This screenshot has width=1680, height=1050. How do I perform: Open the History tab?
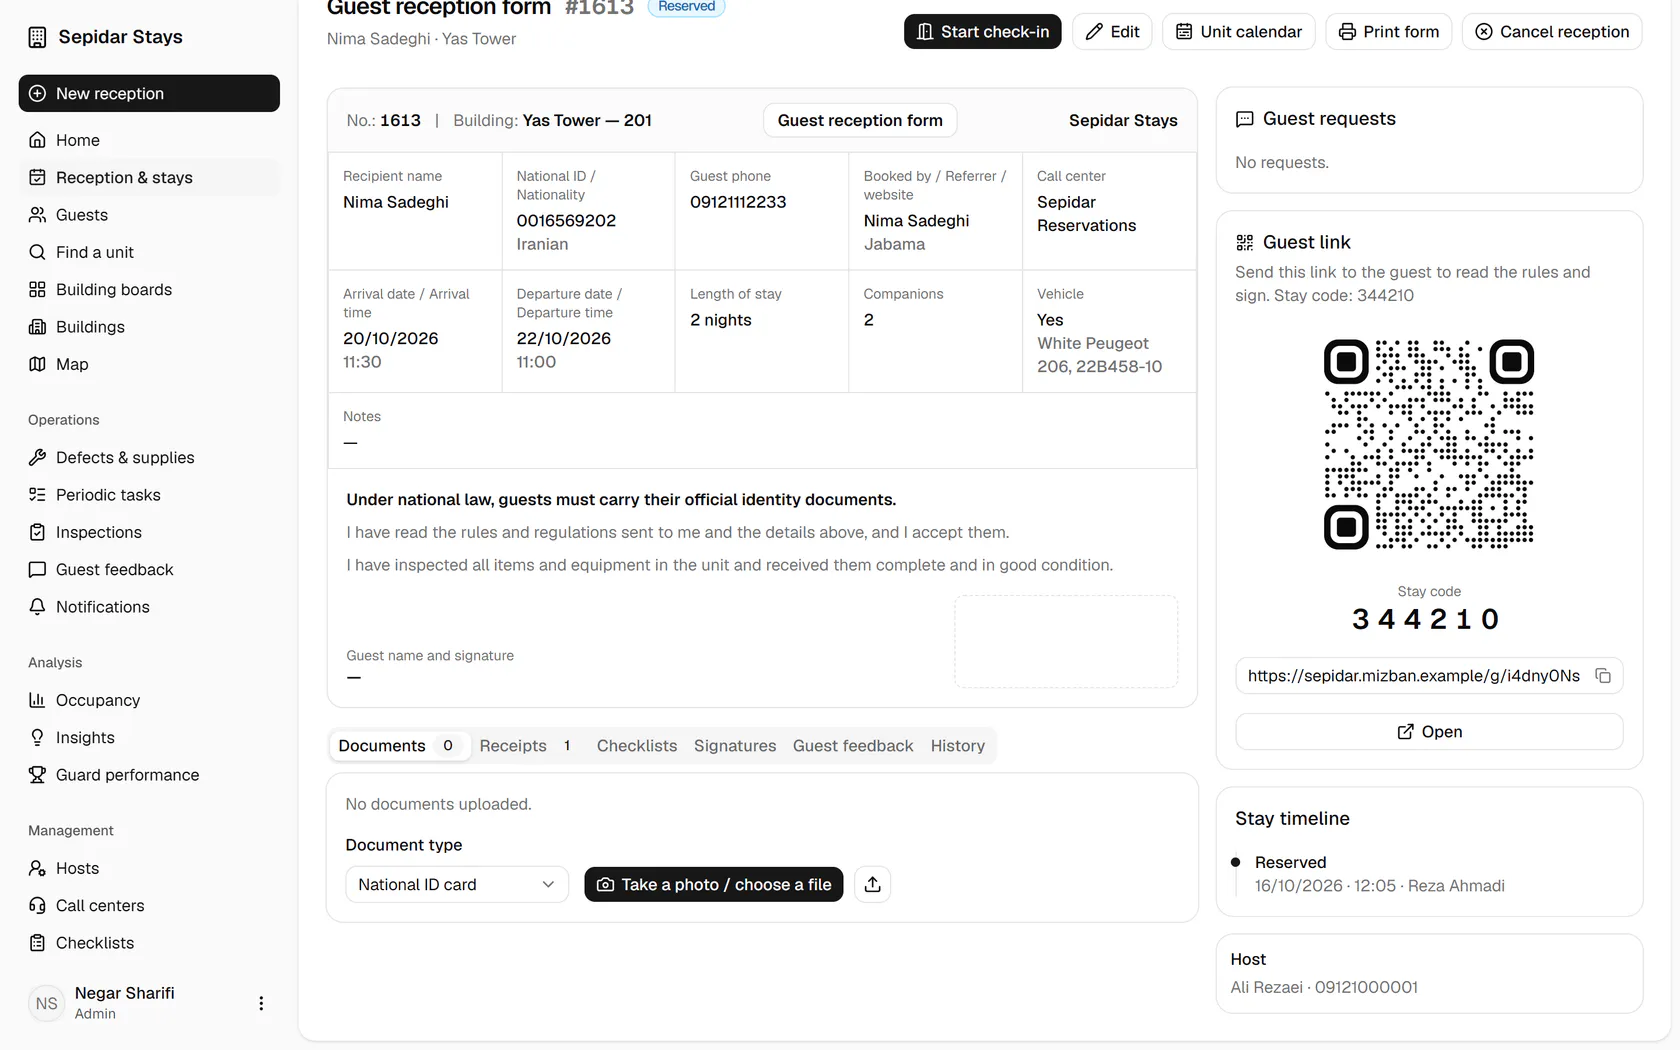(958, 746)
